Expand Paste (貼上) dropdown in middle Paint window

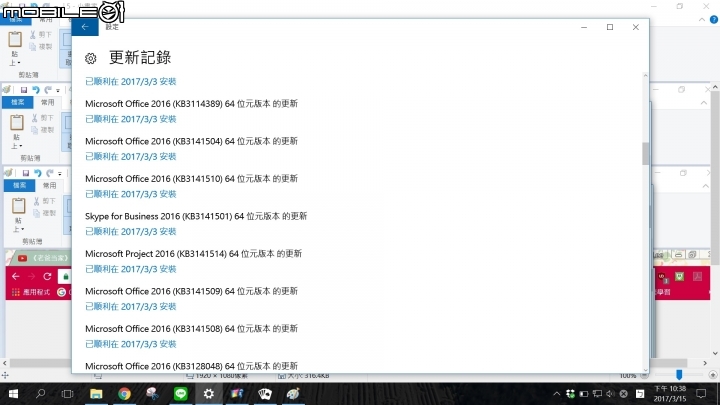(16, 141)
